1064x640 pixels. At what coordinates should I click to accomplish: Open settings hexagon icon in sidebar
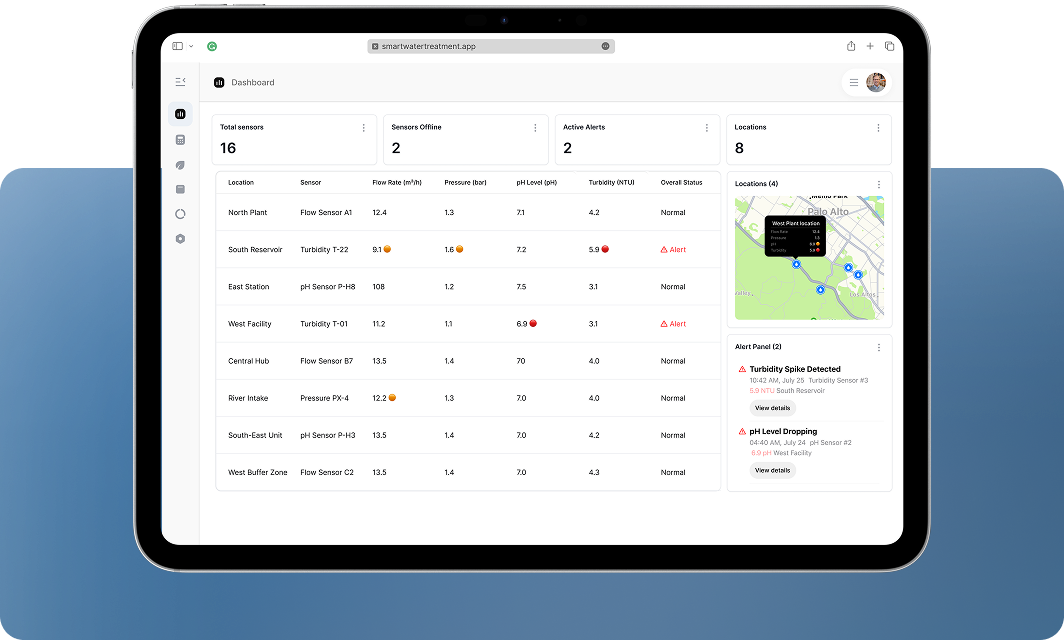coord(180,239)
